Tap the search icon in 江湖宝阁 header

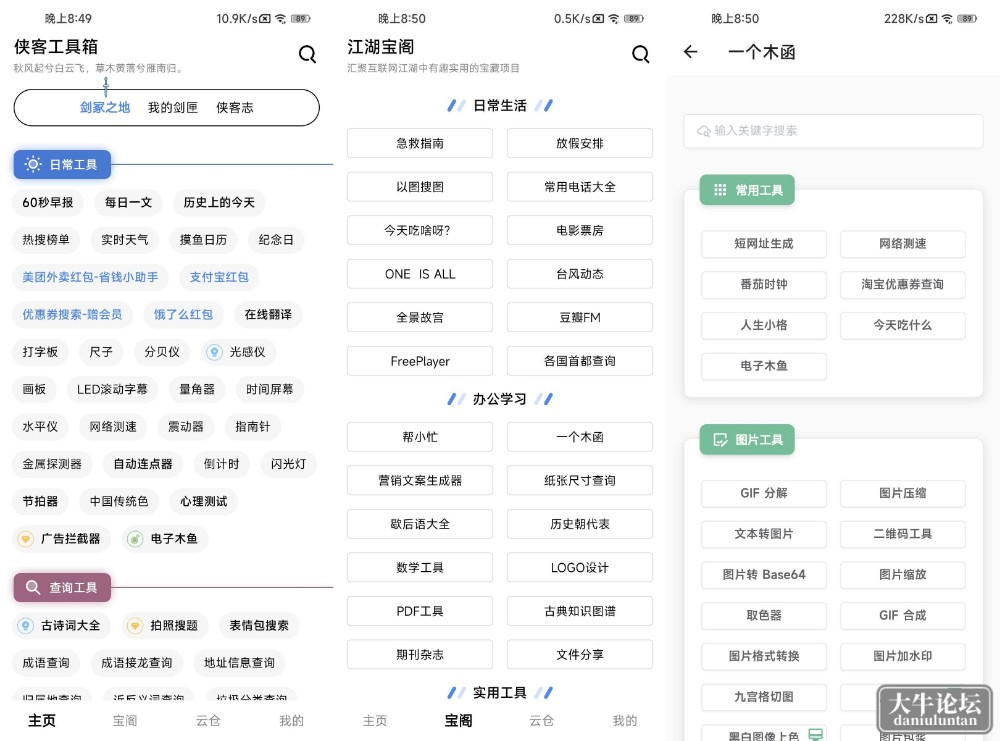click(640, 54)
